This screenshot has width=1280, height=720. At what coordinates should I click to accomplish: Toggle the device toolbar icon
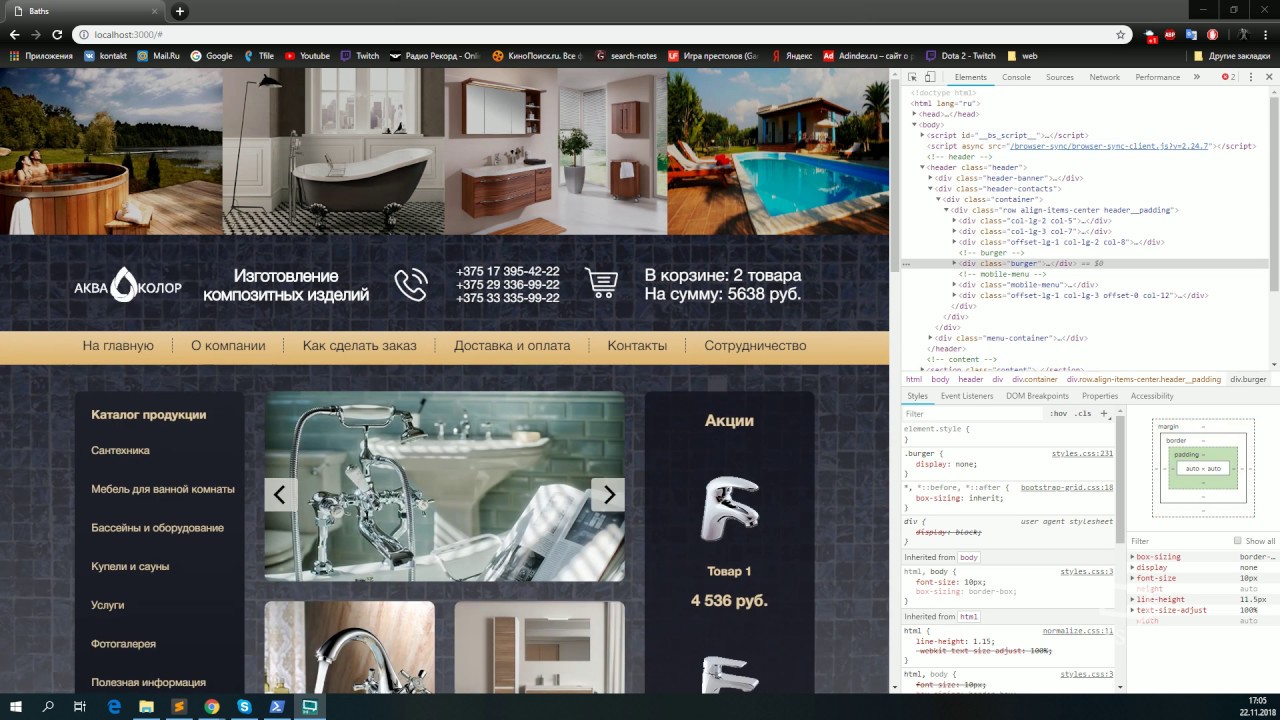point(929,77)
